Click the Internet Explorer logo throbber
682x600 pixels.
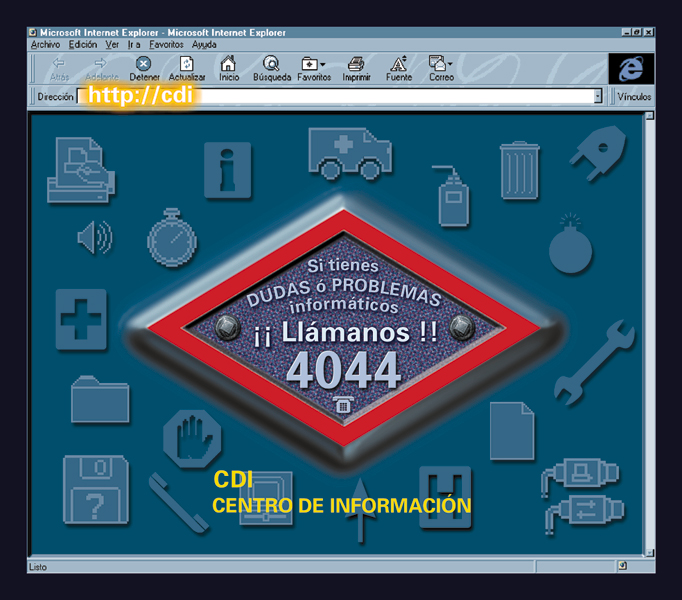(x=630, y=68)
